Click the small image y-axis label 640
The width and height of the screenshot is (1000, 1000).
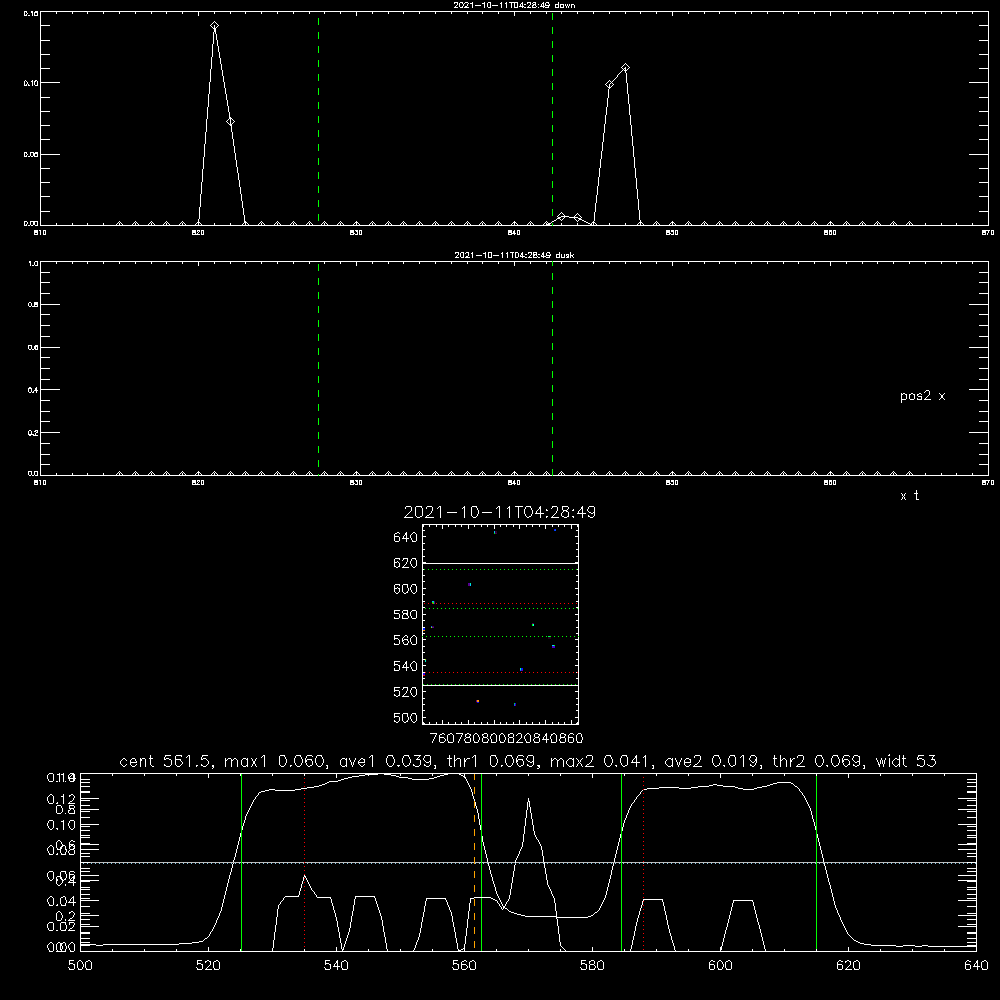point(406,538)
